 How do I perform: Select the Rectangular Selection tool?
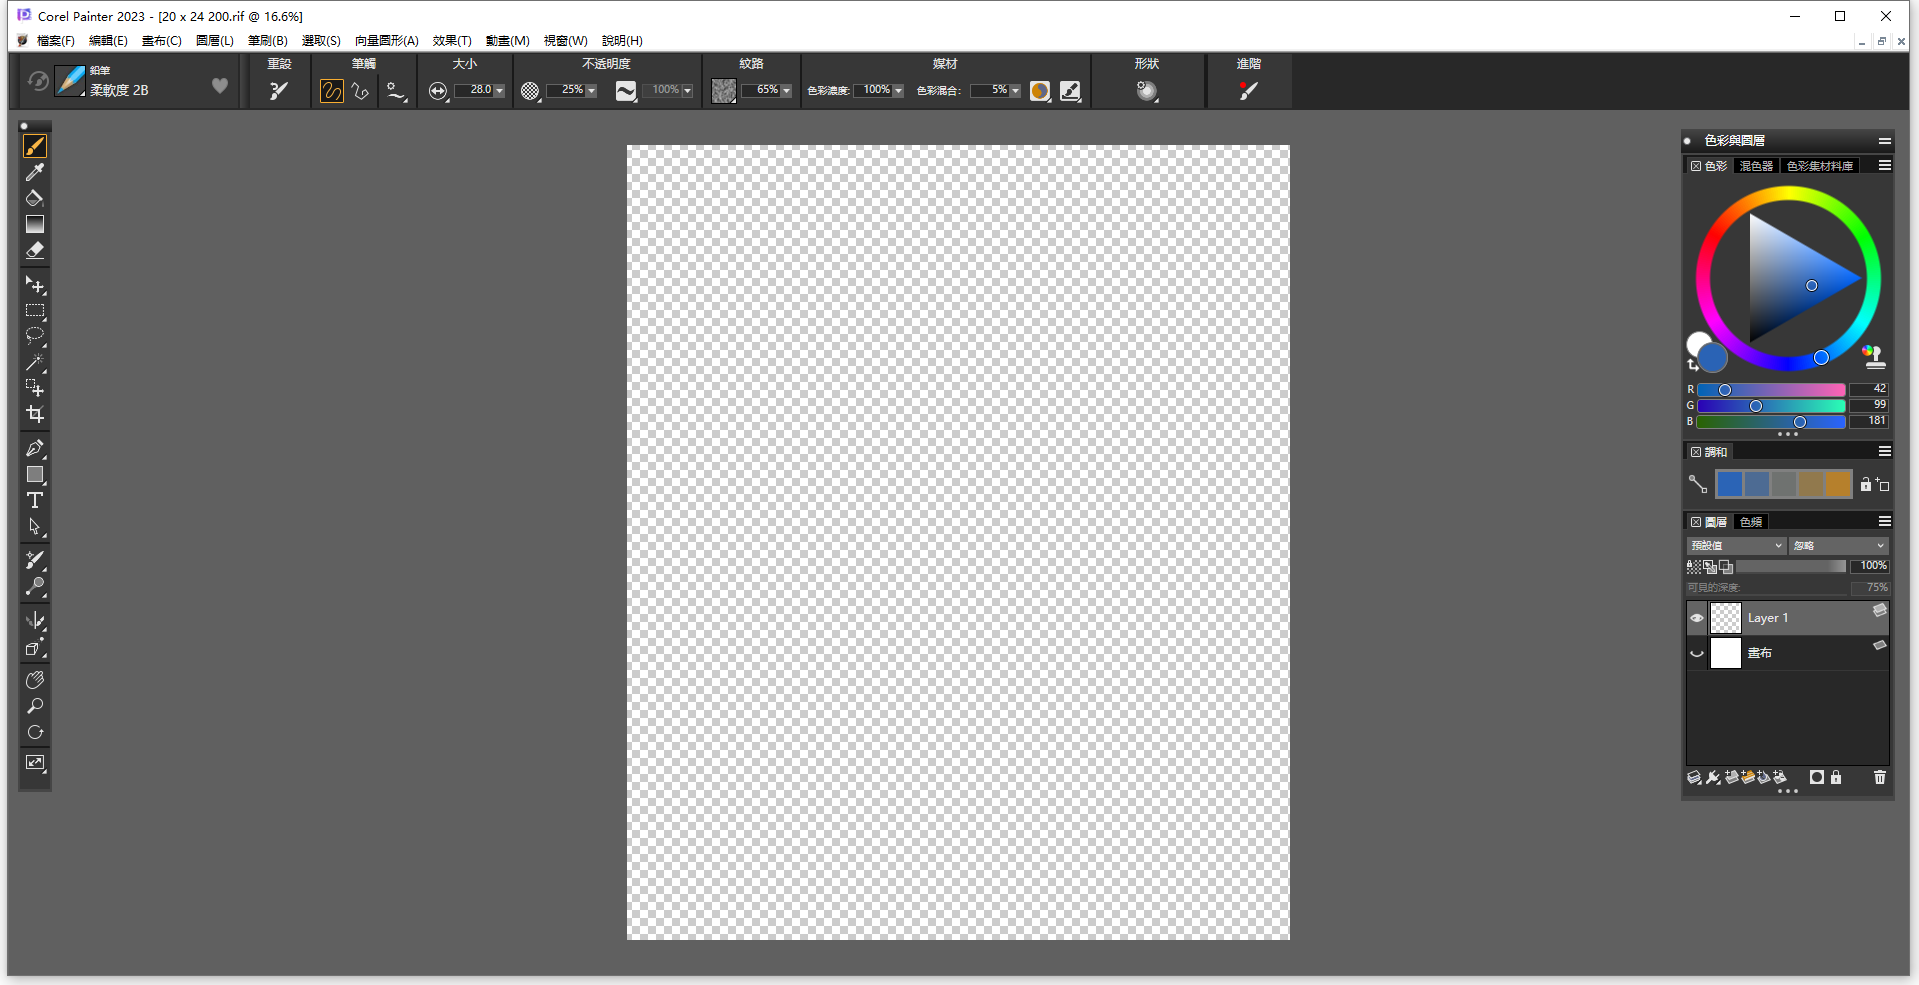coord(35,311)
